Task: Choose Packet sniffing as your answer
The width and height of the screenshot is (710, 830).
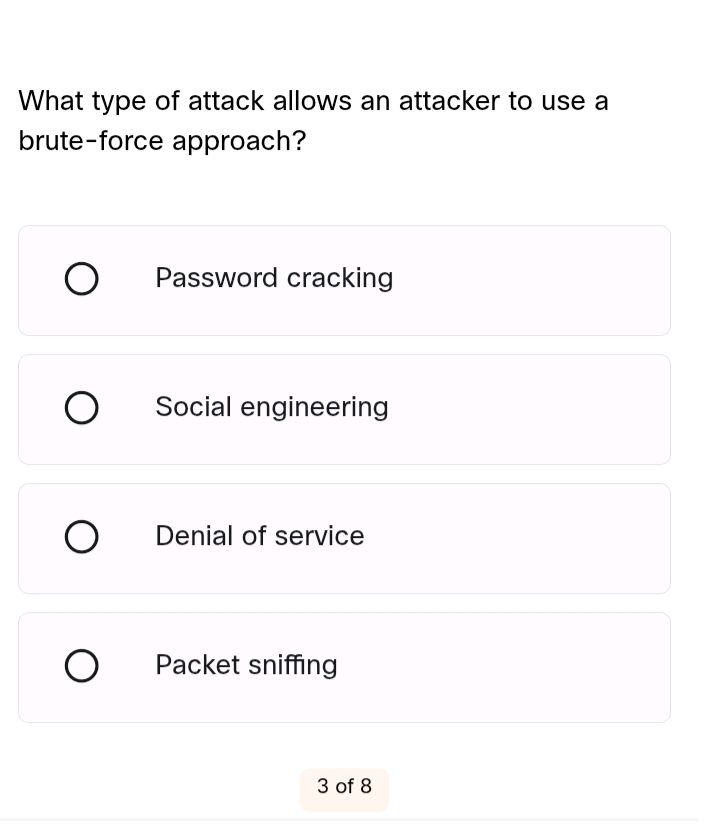Action: point(344,667)
